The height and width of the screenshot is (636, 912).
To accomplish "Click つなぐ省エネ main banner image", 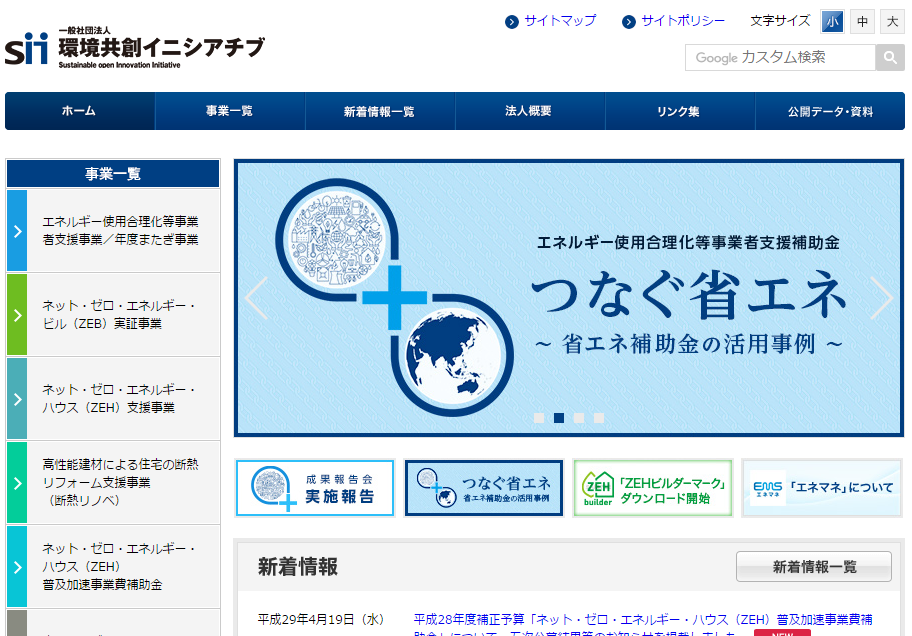I will pyautogui.click(x=568, y=298).
